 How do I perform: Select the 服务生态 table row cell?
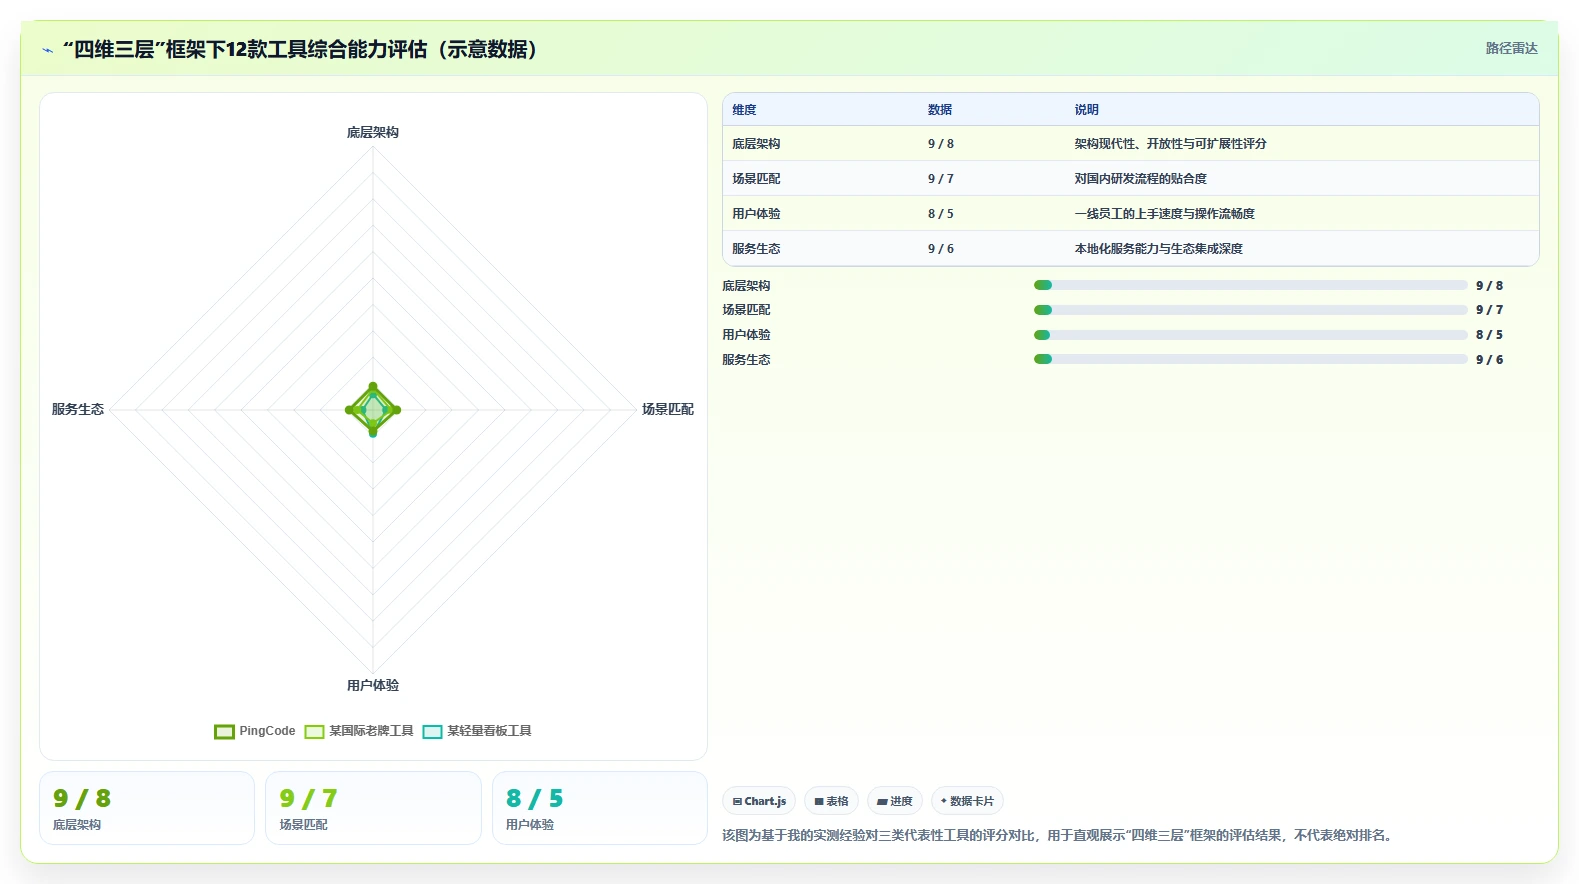coord(756,249)
